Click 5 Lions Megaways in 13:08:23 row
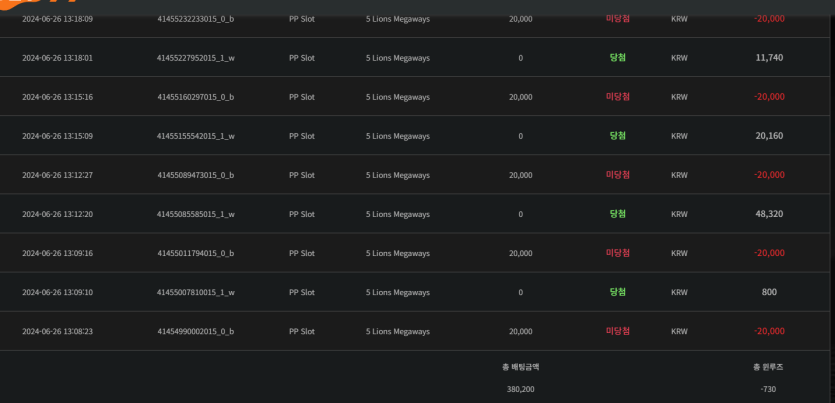Screen dimensions: 835x403 [398, 331]
